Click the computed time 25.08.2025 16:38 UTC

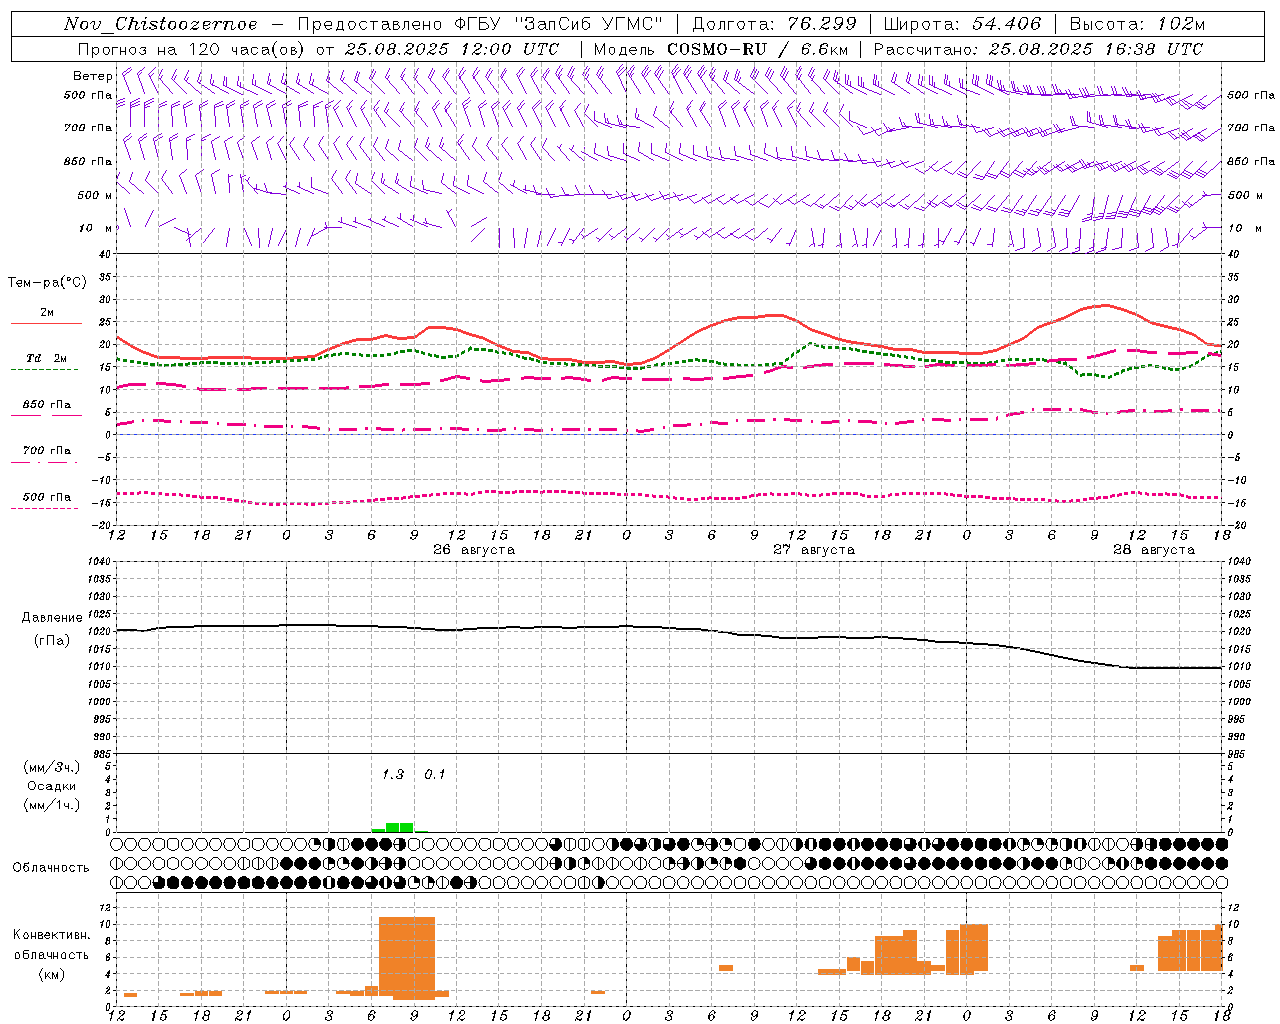click(1095, 49)
